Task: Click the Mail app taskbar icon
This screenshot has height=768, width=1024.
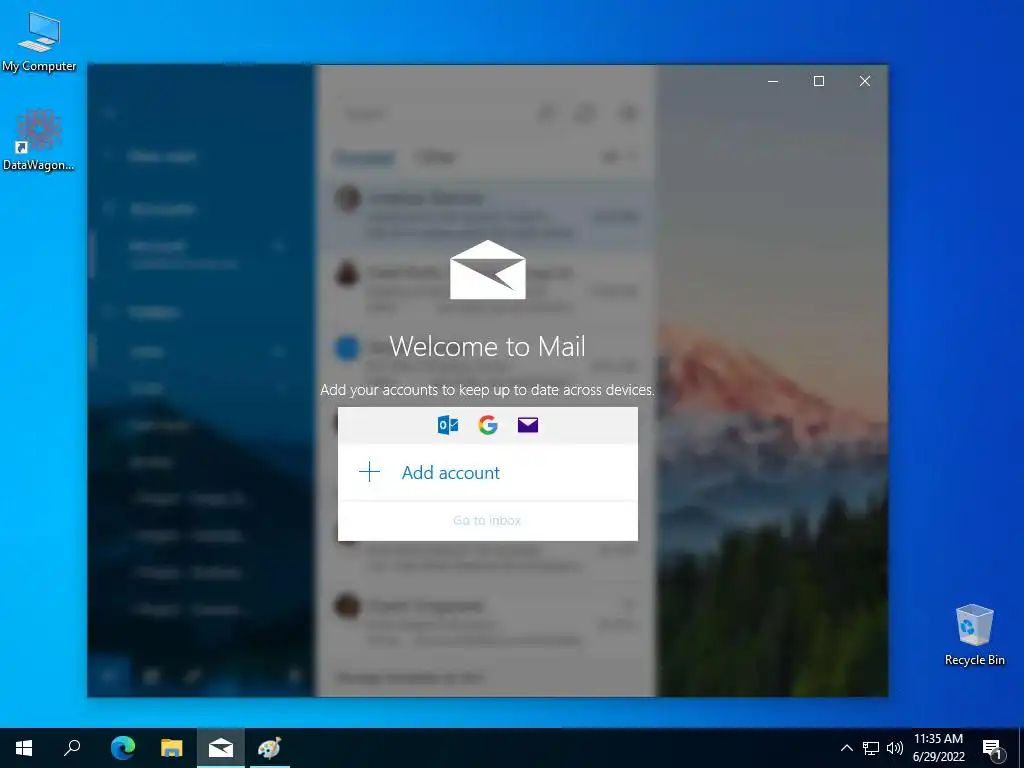Action: [x=221, y=748]
